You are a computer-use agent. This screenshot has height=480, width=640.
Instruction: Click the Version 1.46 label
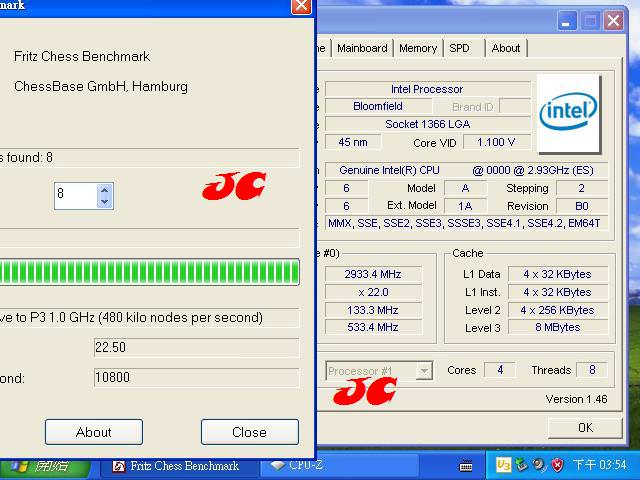(576, 399)
